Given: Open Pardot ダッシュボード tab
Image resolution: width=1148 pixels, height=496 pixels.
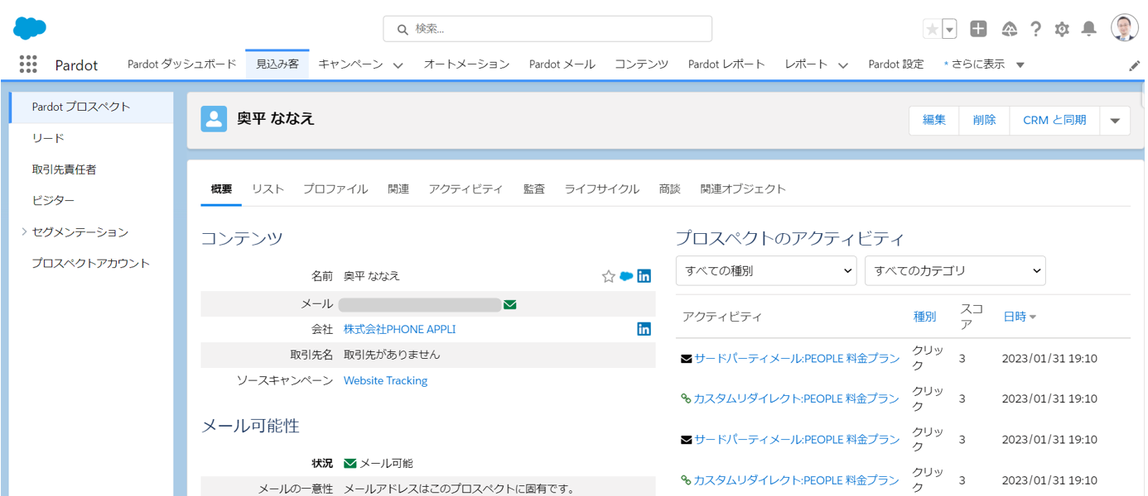Looking at the screenshot, I should [182, 64].
